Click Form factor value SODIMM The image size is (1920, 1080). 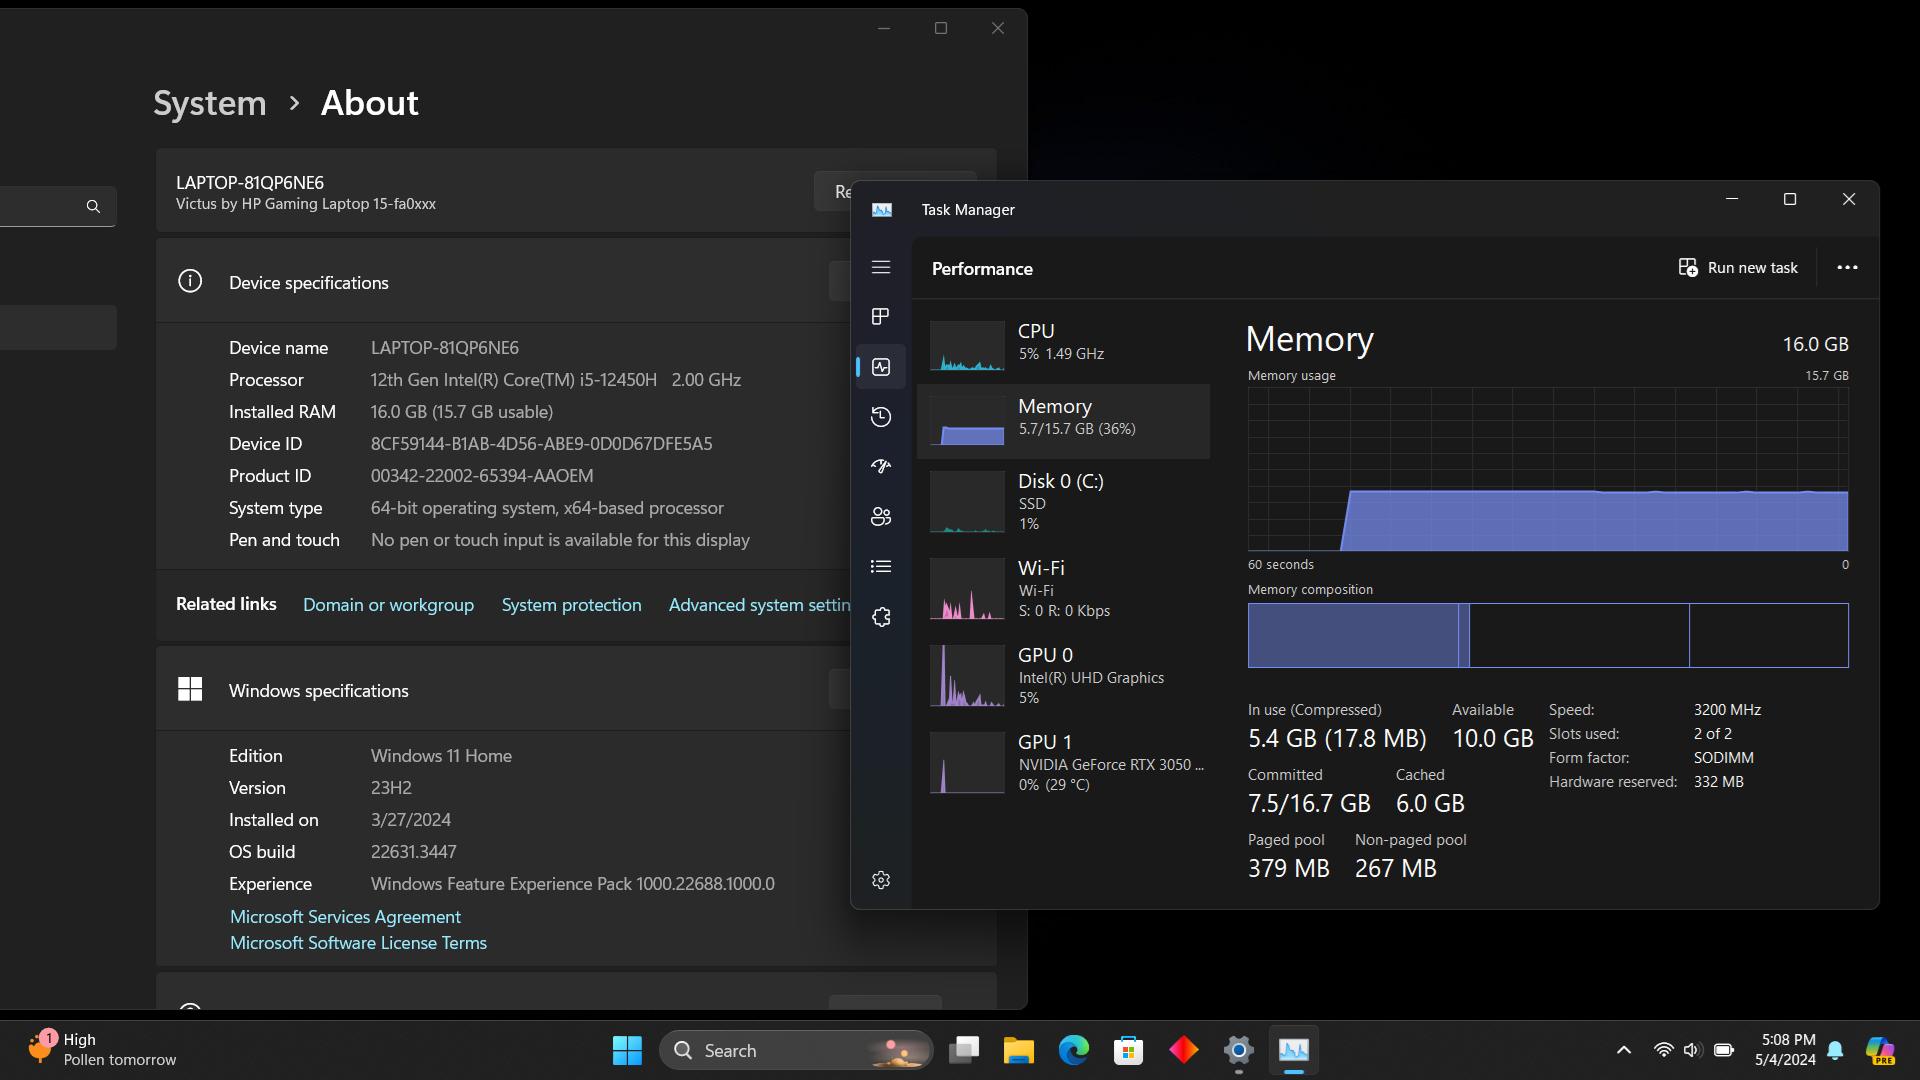1723,758
